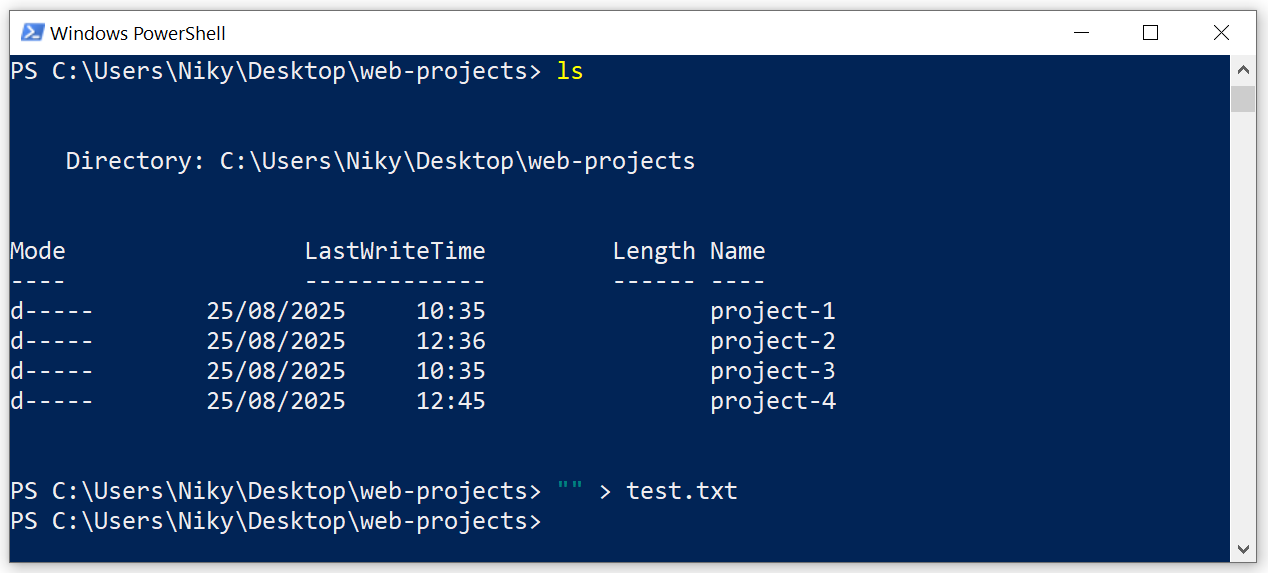Minimize the Windows PowerShell window
The width and height of the screenshot is (1268, 573).
point(1079,33)
